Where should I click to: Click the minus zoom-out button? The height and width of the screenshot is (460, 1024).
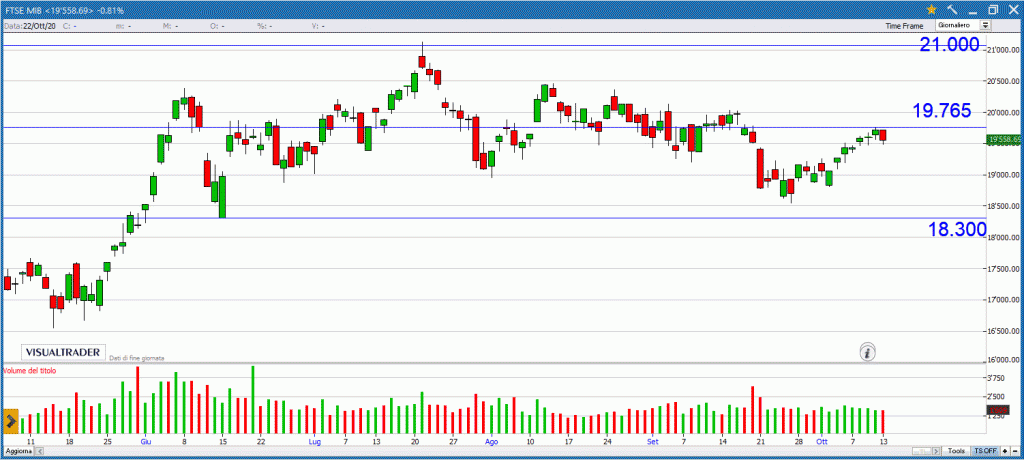tap(1015, 451)
